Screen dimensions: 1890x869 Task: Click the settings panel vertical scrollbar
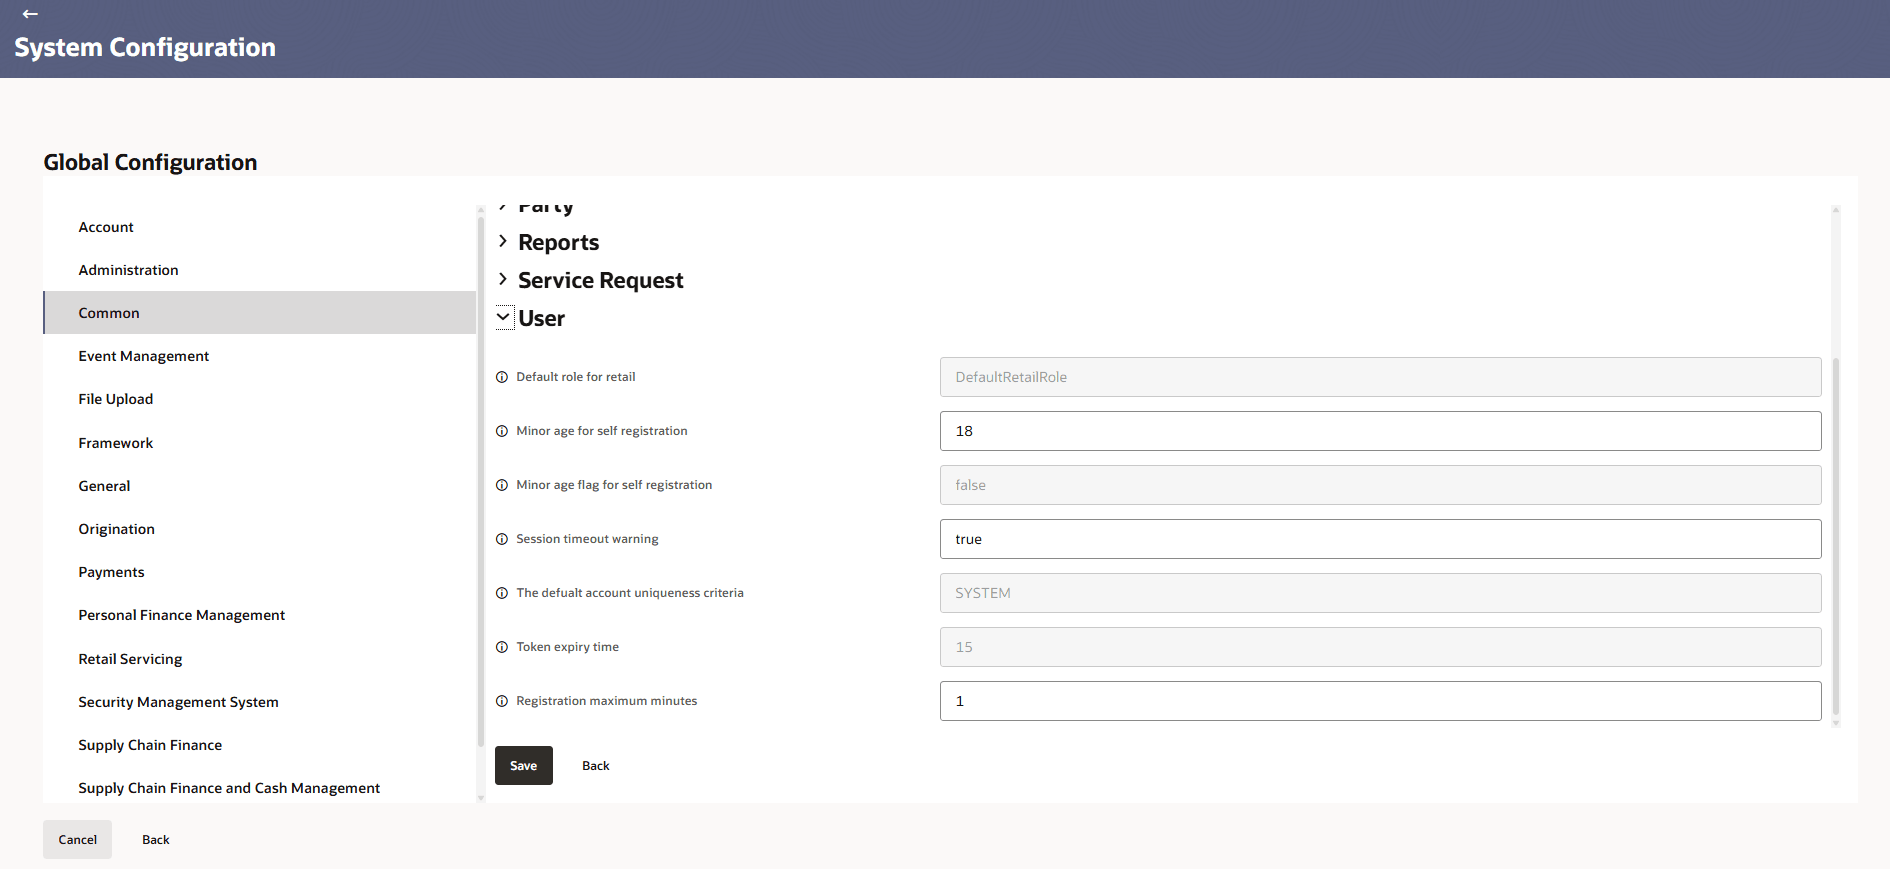pos(1836,536)
